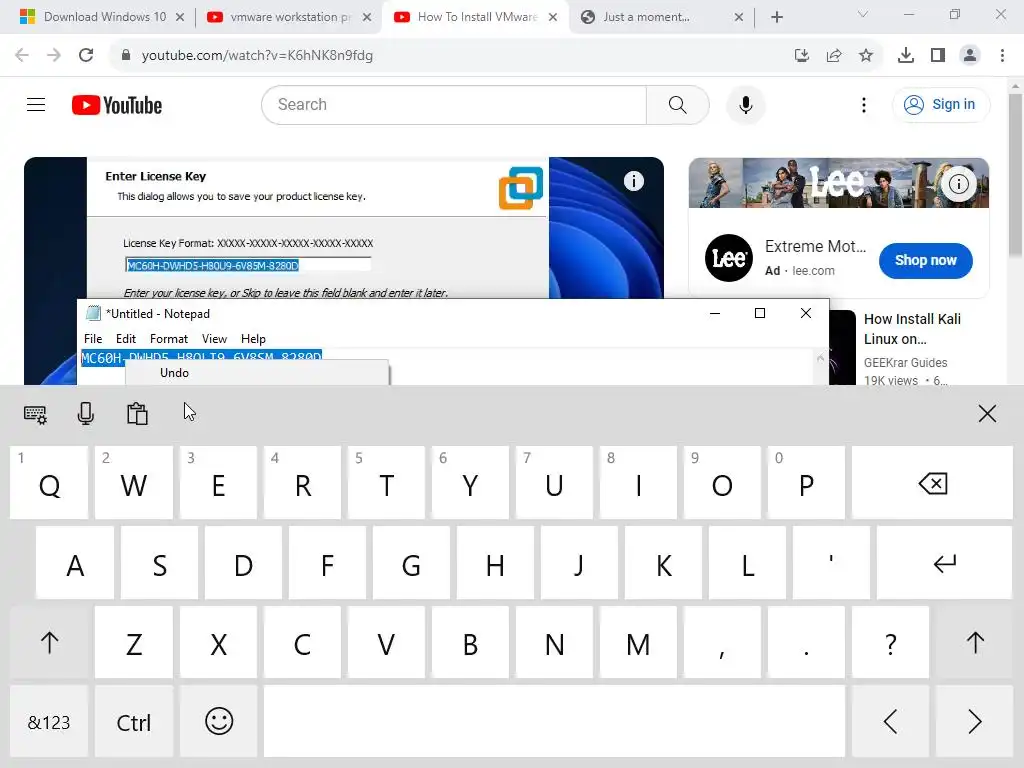The width and height of the screenshot is (1024, 768).
Task: Click the Sign in button
Action: 940,104
